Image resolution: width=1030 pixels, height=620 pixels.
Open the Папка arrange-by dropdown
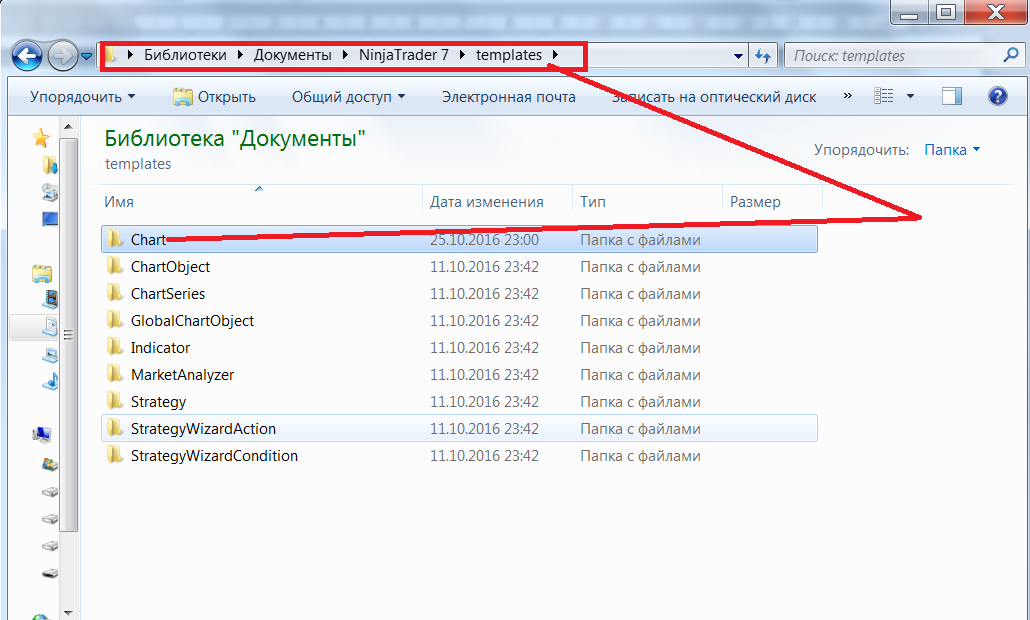tap(952, 150)
